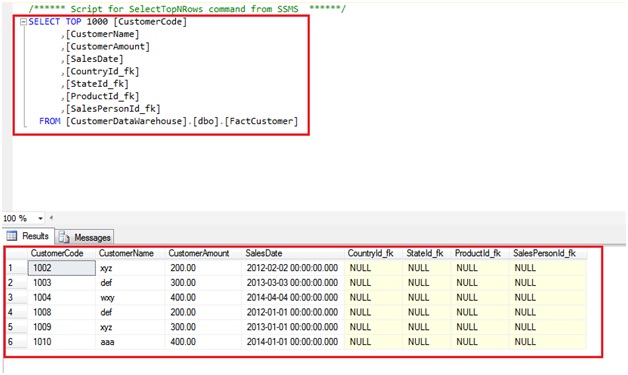This screenshot has height=375, width=628.
Task: Click [CustomerAmount] in the query editor
Action: 108,46
